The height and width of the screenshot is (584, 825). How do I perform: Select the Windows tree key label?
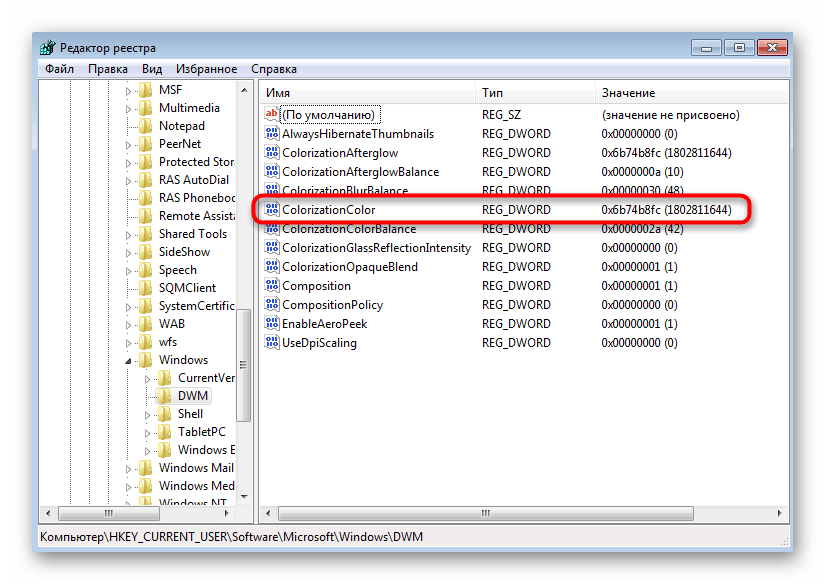click(x=183, y=360)
